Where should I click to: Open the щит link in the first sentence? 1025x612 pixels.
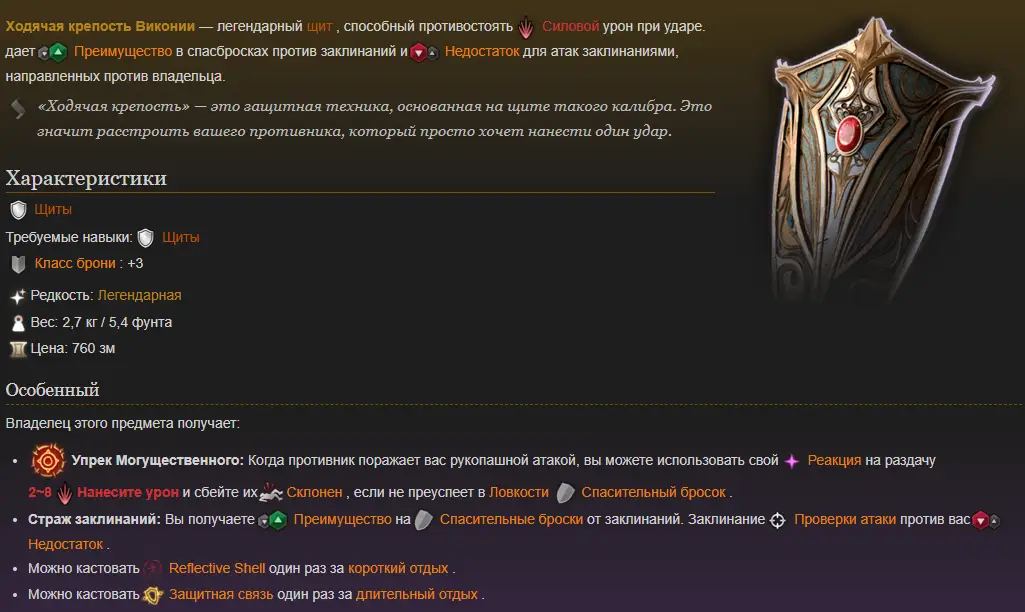point(320,27)
